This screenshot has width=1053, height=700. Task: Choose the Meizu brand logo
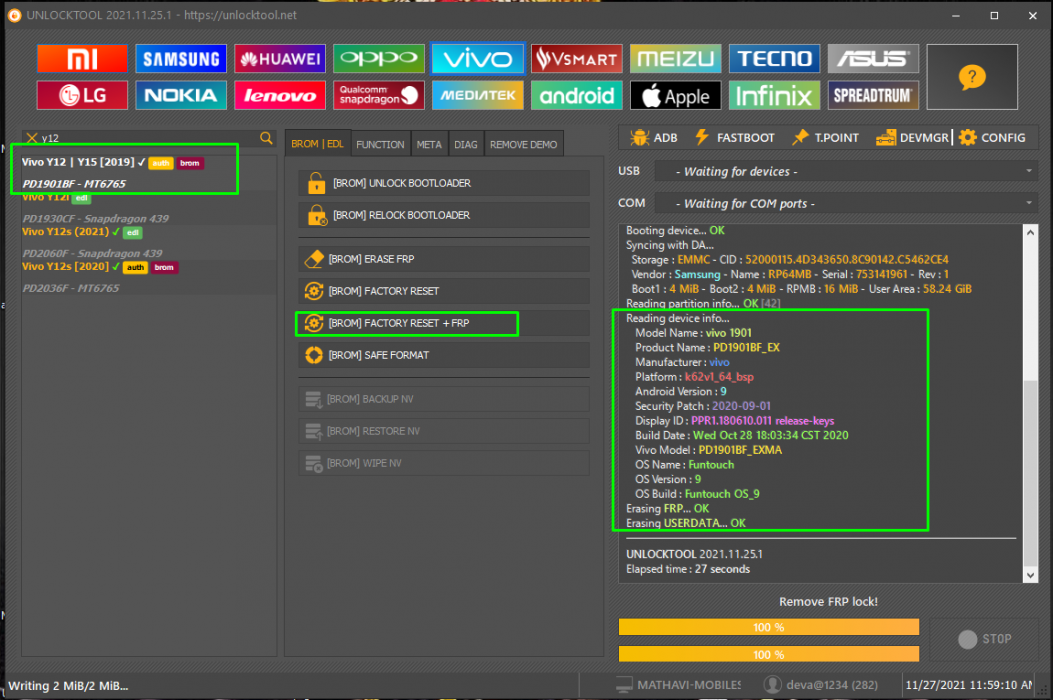click(676, 59)
